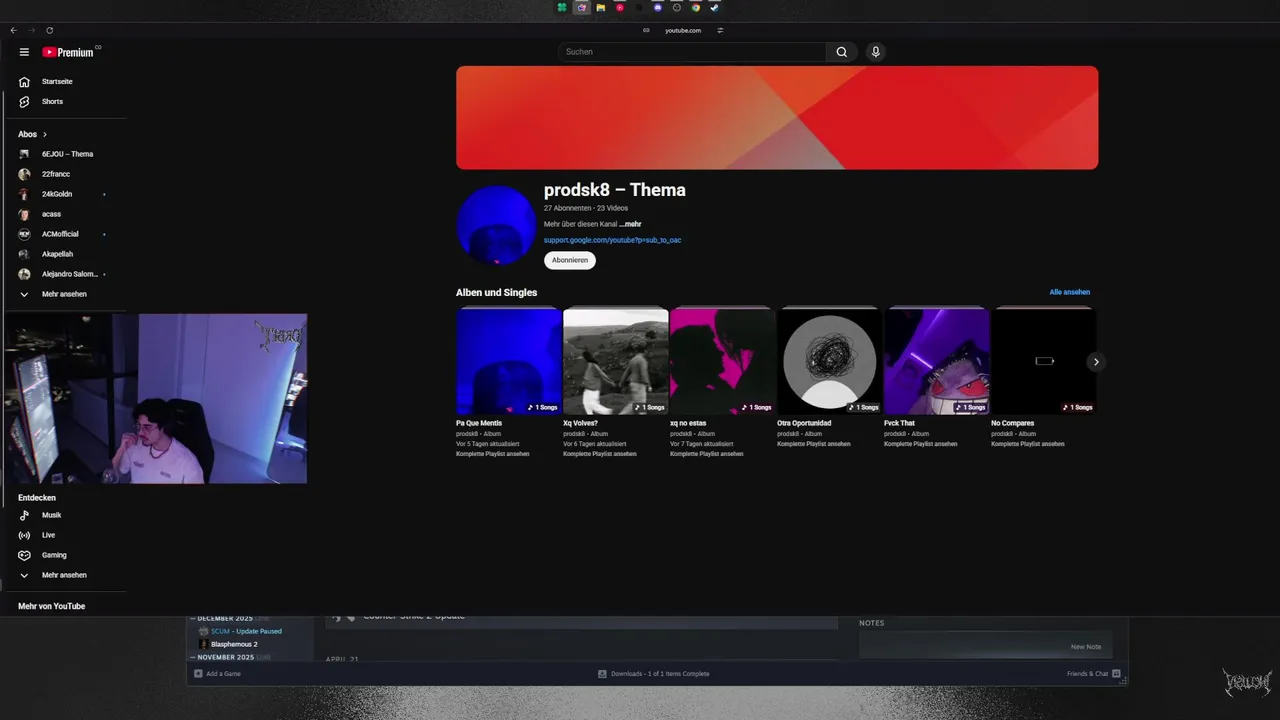This screenshot has width=1280, height=720.
Task: Start voice search with microphone icon
Action: tap(876, 52)
